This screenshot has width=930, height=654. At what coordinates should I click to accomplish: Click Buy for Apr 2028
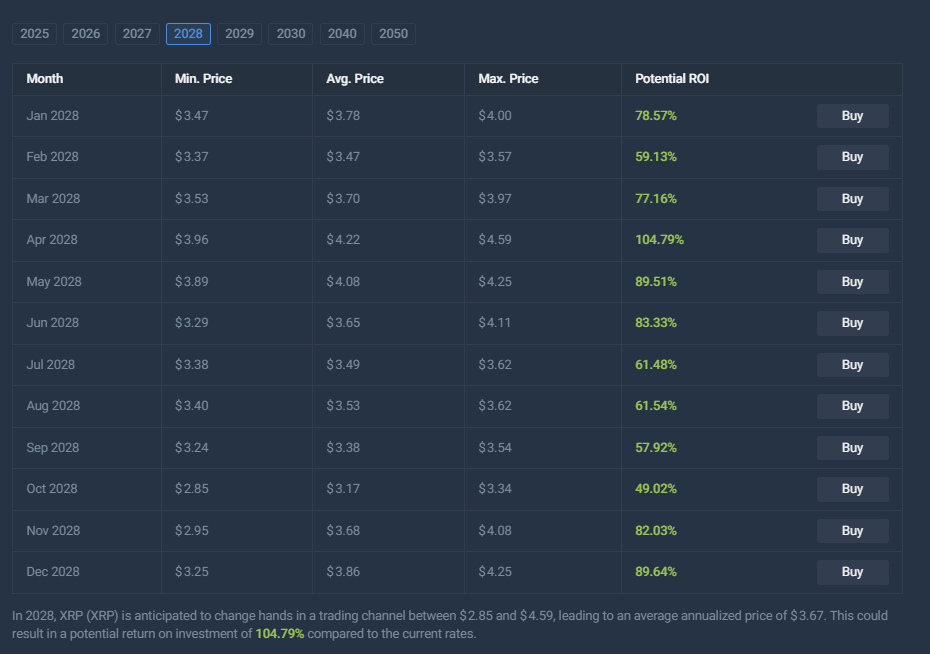(852, 240)
